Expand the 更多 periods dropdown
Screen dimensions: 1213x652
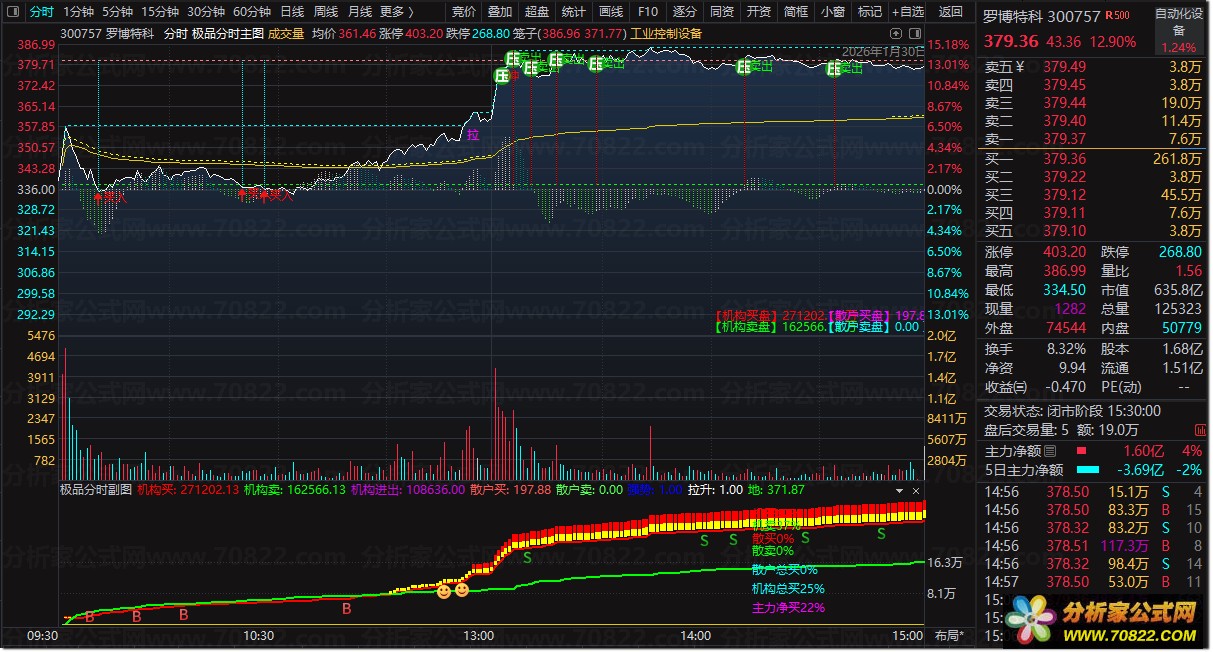[x=397, y=12]
